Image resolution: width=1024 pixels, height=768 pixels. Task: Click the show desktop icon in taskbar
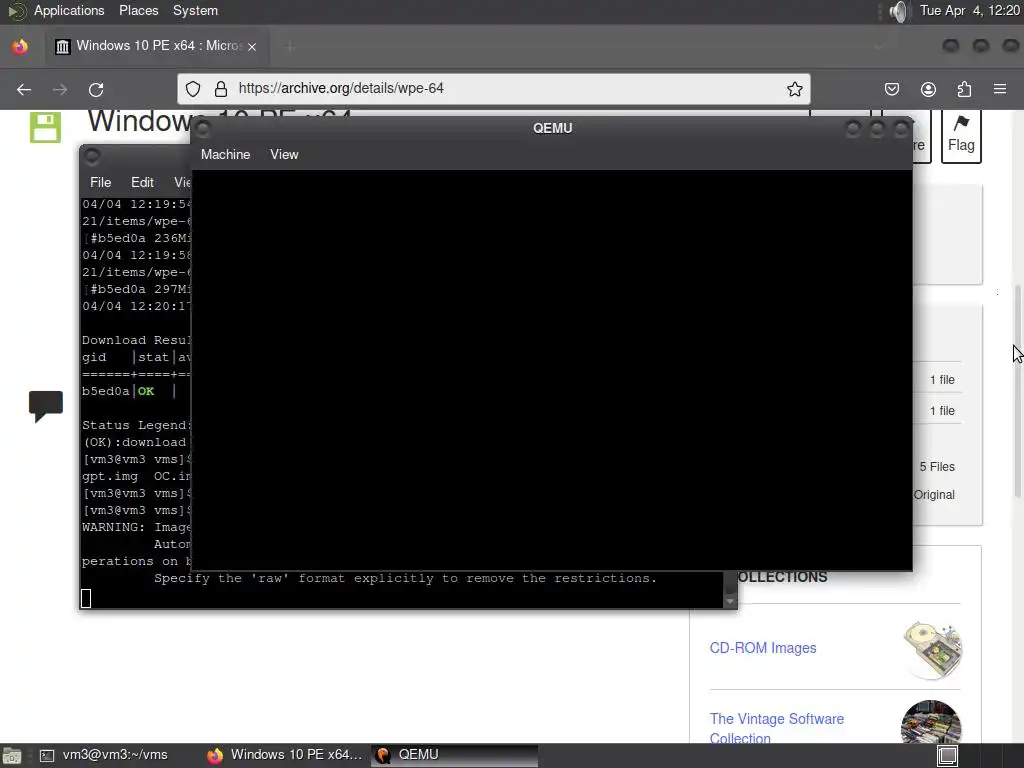[11, 756]
